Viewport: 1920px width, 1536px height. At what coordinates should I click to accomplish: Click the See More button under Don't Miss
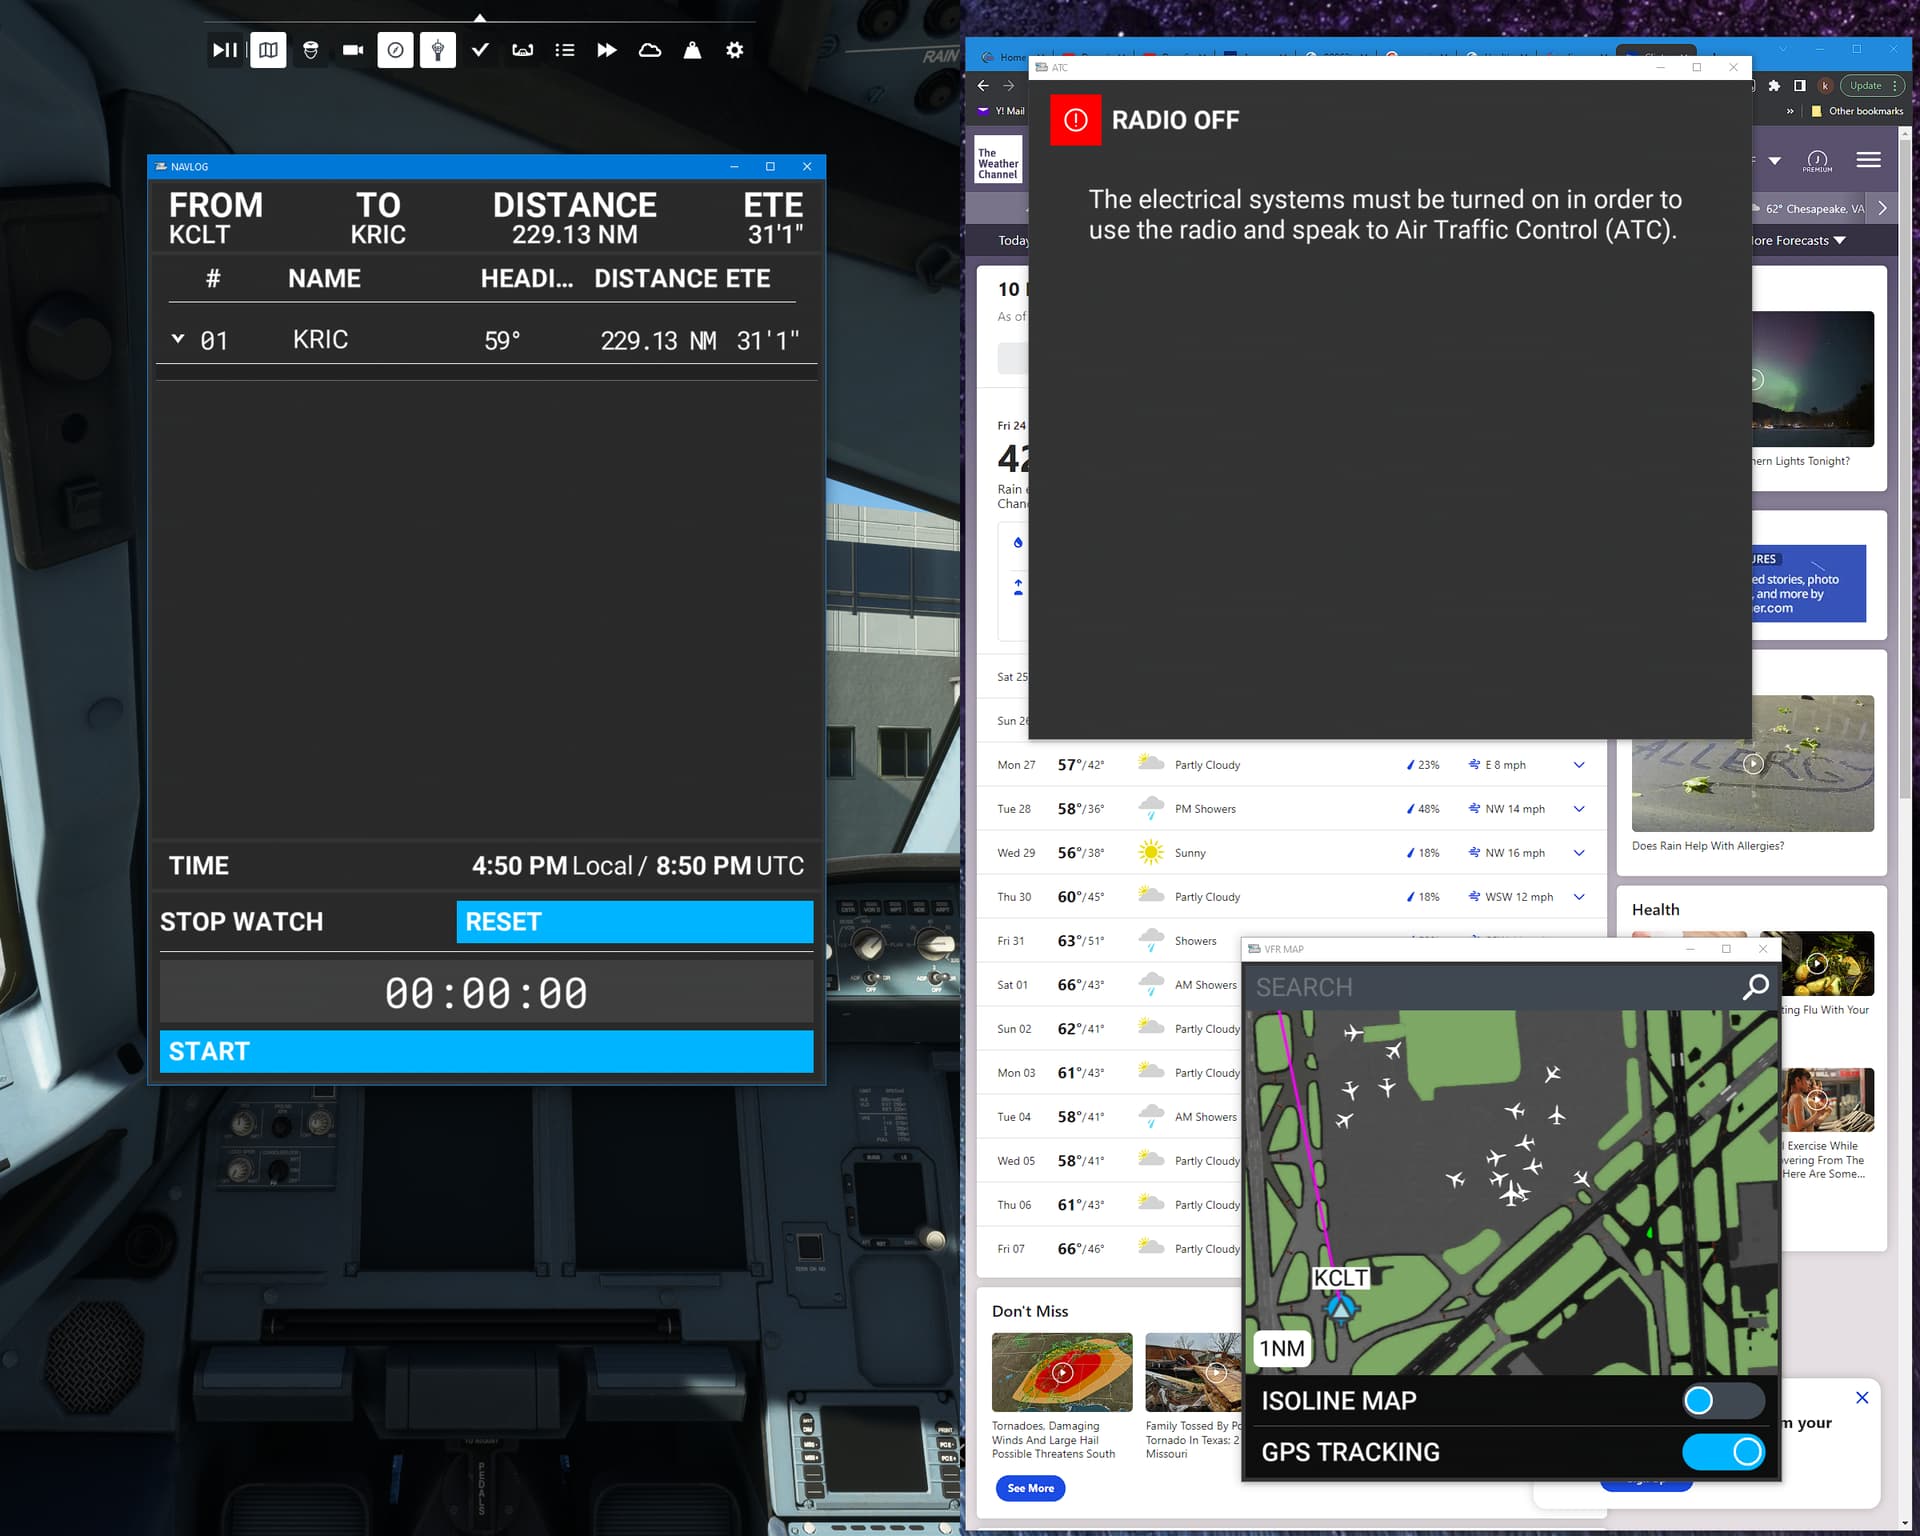point(1030,1488)
